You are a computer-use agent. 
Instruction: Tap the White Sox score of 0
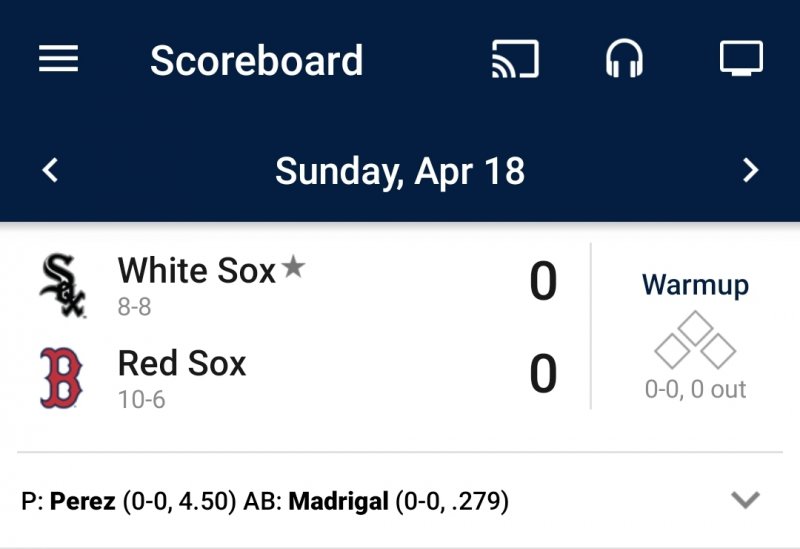click(x=543, y=282)
